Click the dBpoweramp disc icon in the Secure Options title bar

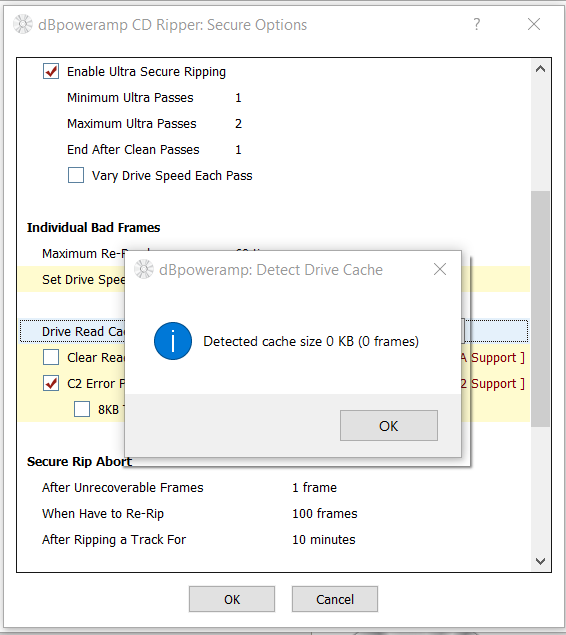coord(23,24)
